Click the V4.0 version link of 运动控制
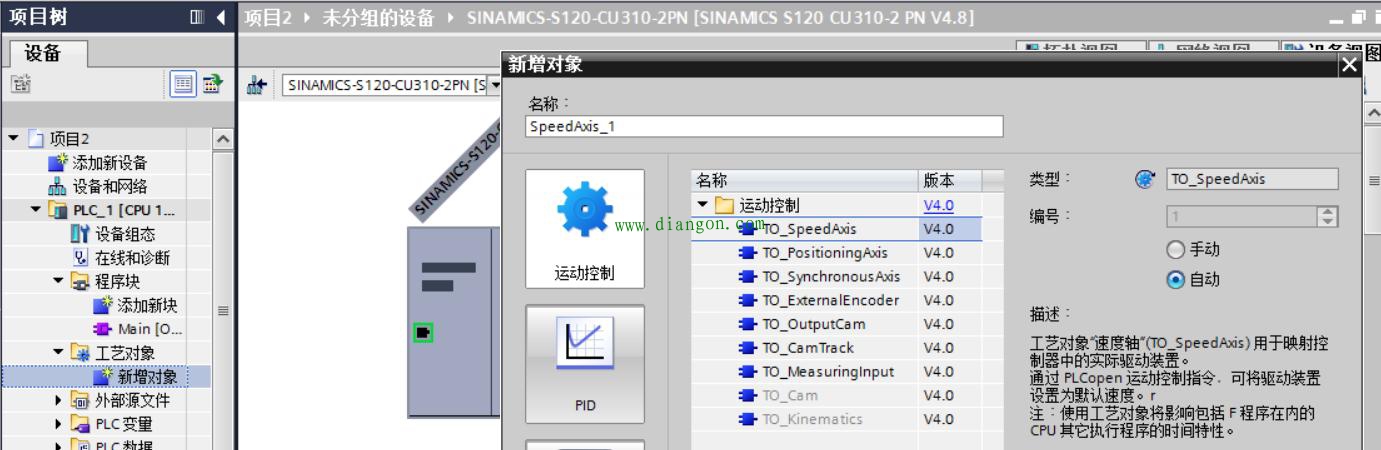 tap(938, 205)
